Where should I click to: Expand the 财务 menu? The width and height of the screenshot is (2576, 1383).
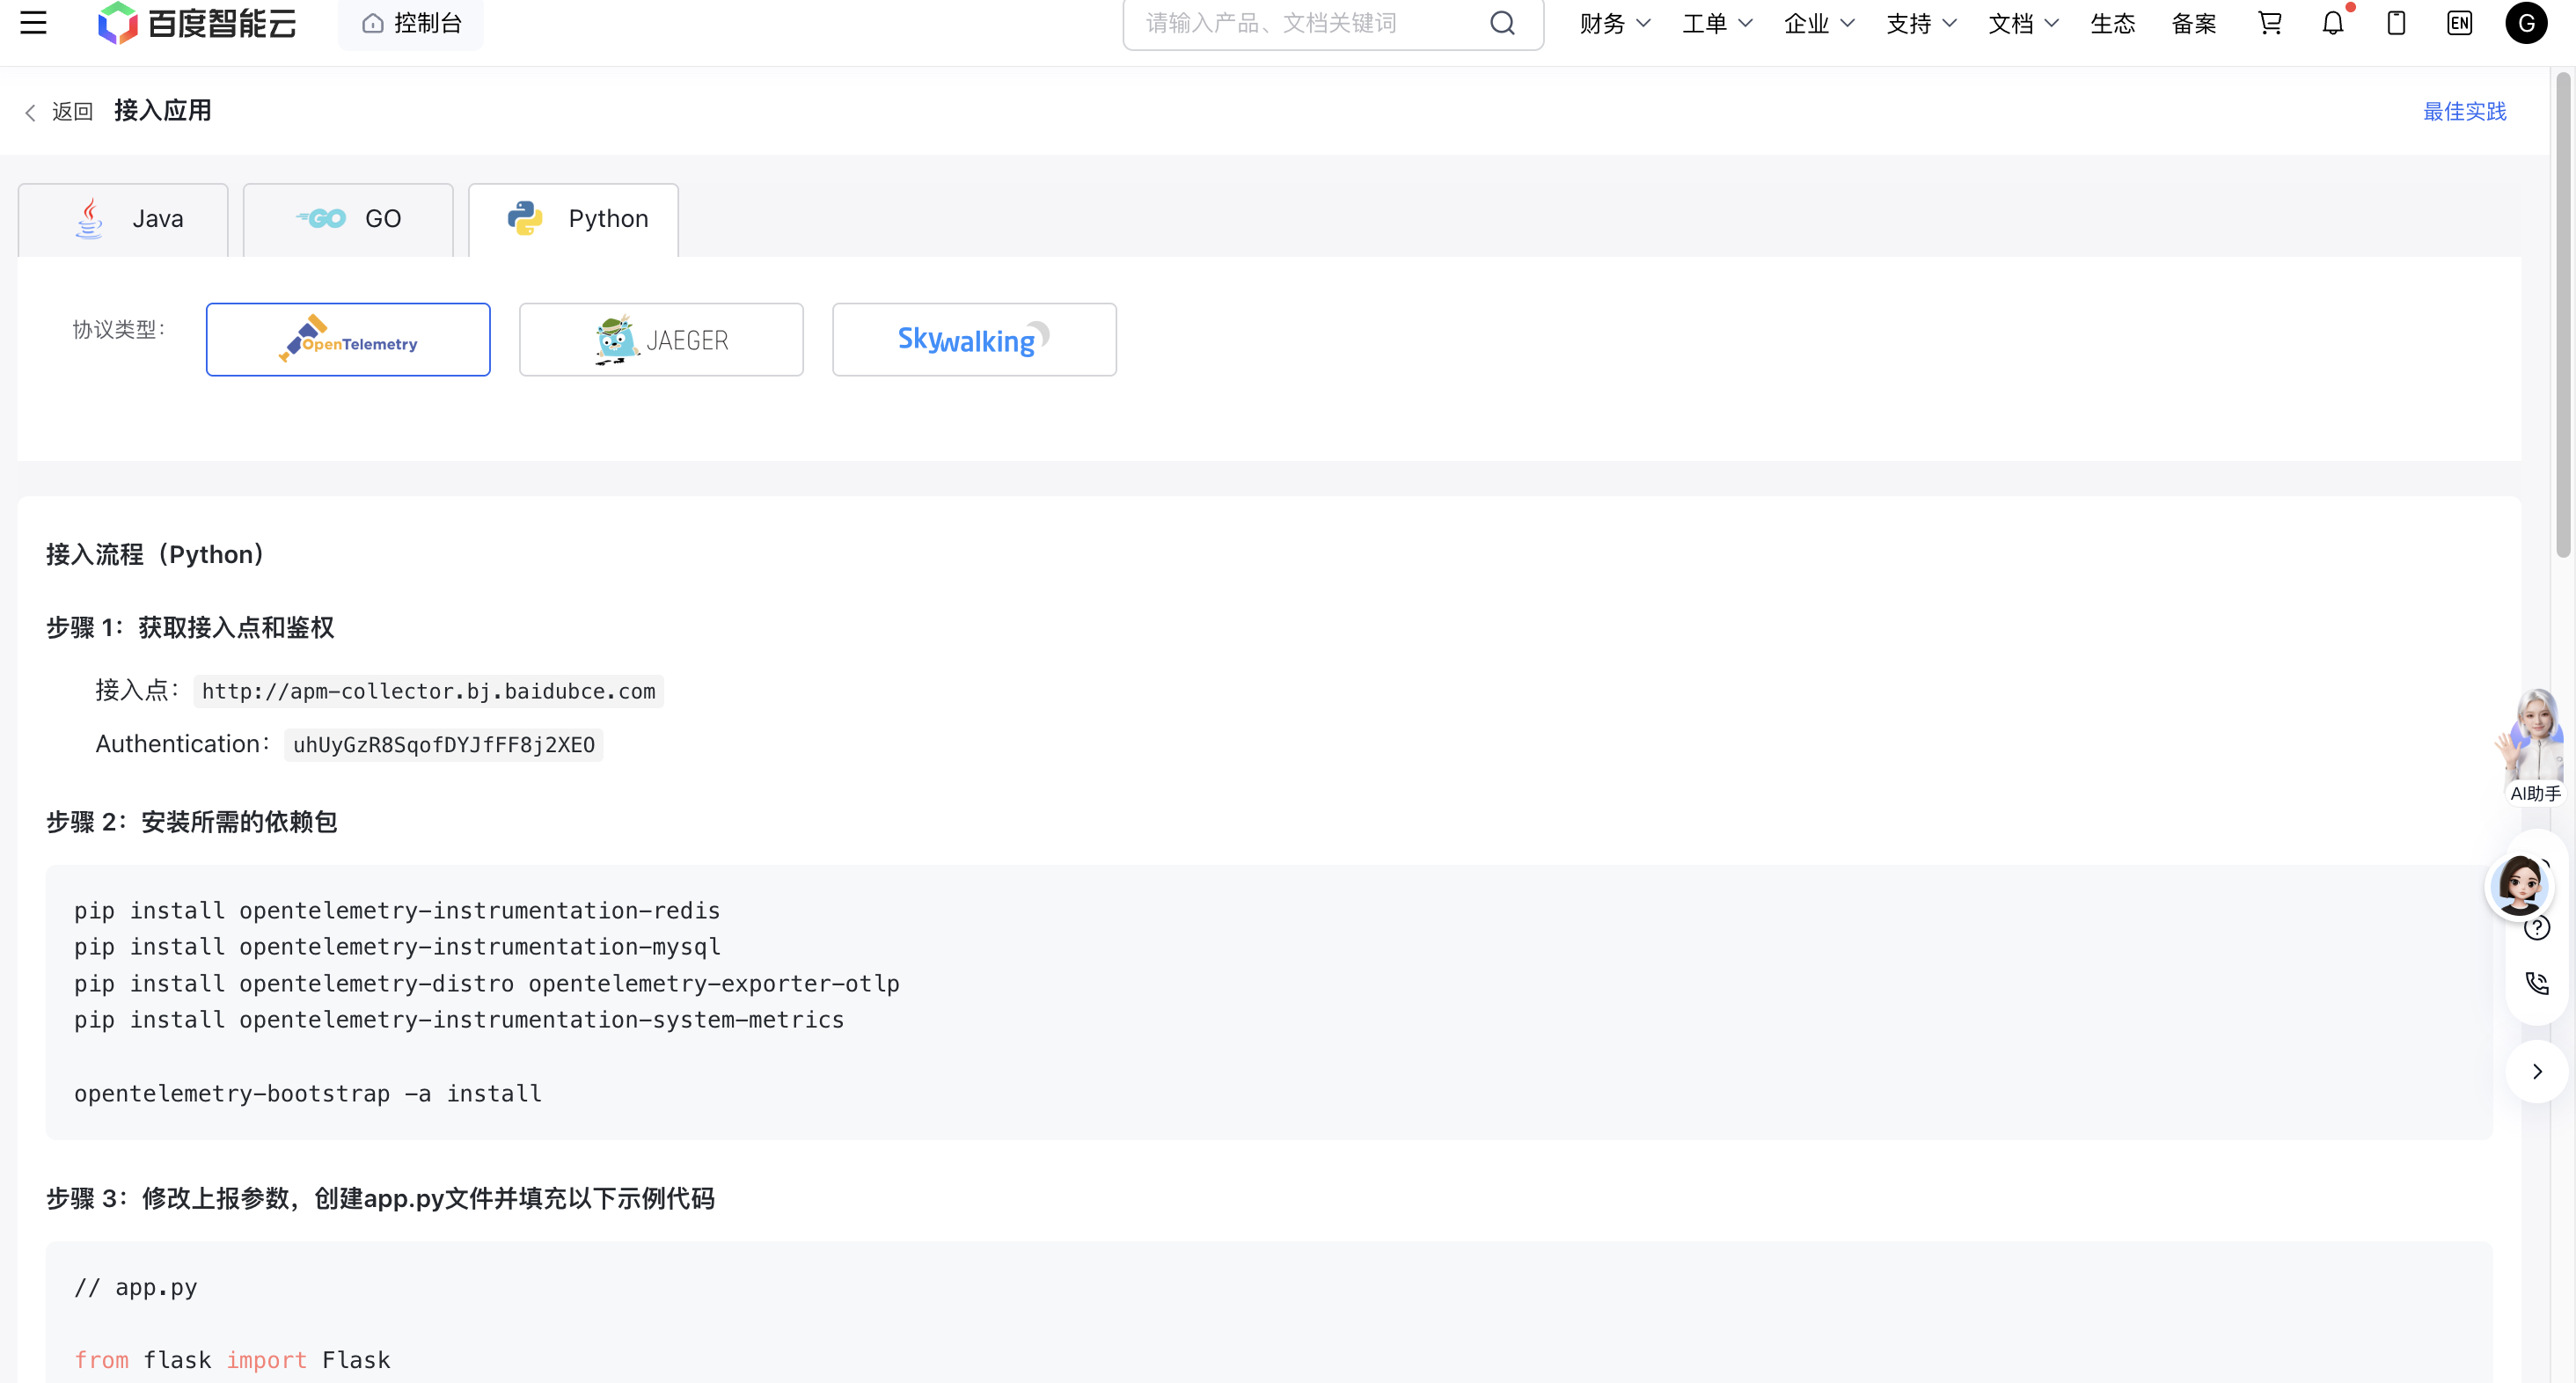pos(1614,23)
